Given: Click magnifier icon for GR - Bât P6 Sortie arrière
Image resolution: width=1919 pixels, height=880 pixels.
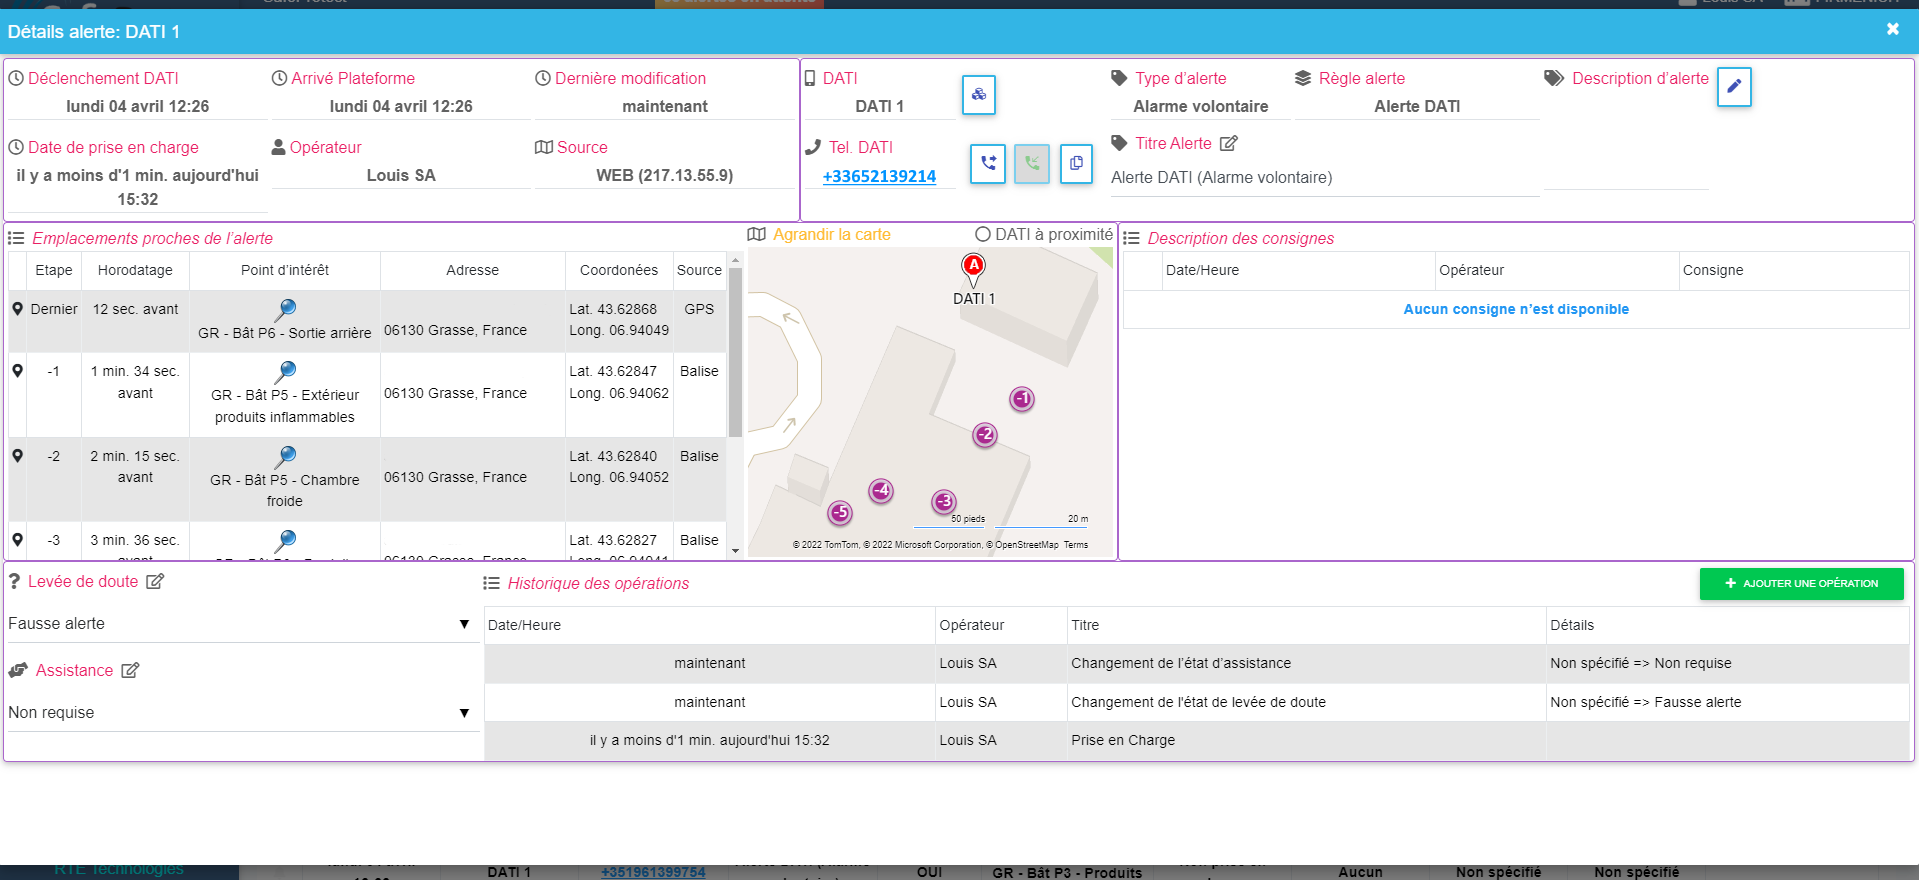Looking at the screenshot, I should [285, 309].
